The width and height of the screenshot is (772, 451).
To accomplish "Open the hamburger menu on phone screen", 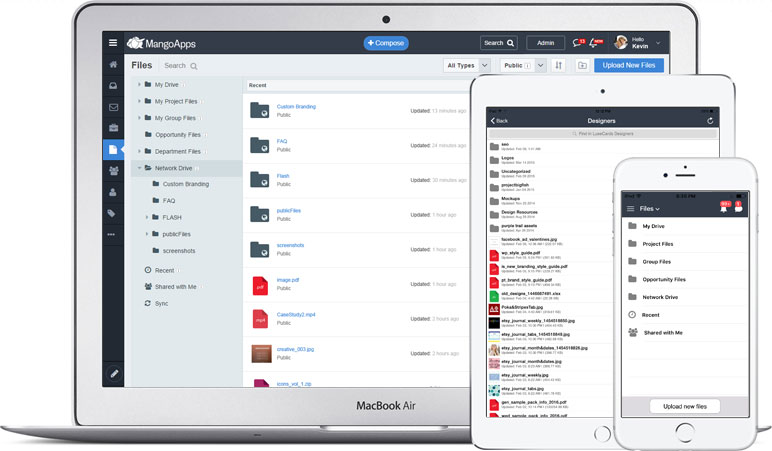I will [x=630, y=209].
